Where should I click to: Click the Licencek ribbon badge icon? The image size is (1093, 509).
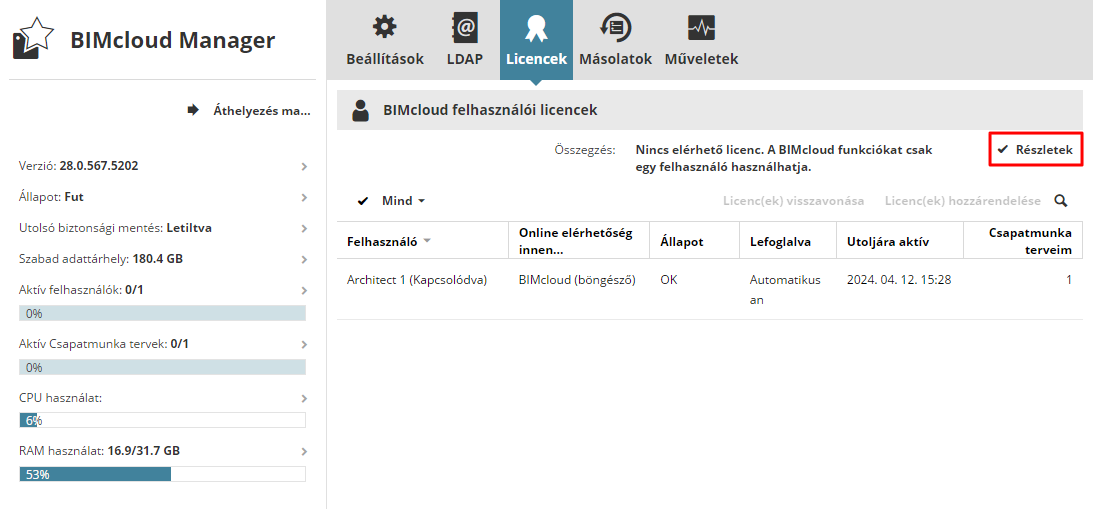(x=535, y=28)
